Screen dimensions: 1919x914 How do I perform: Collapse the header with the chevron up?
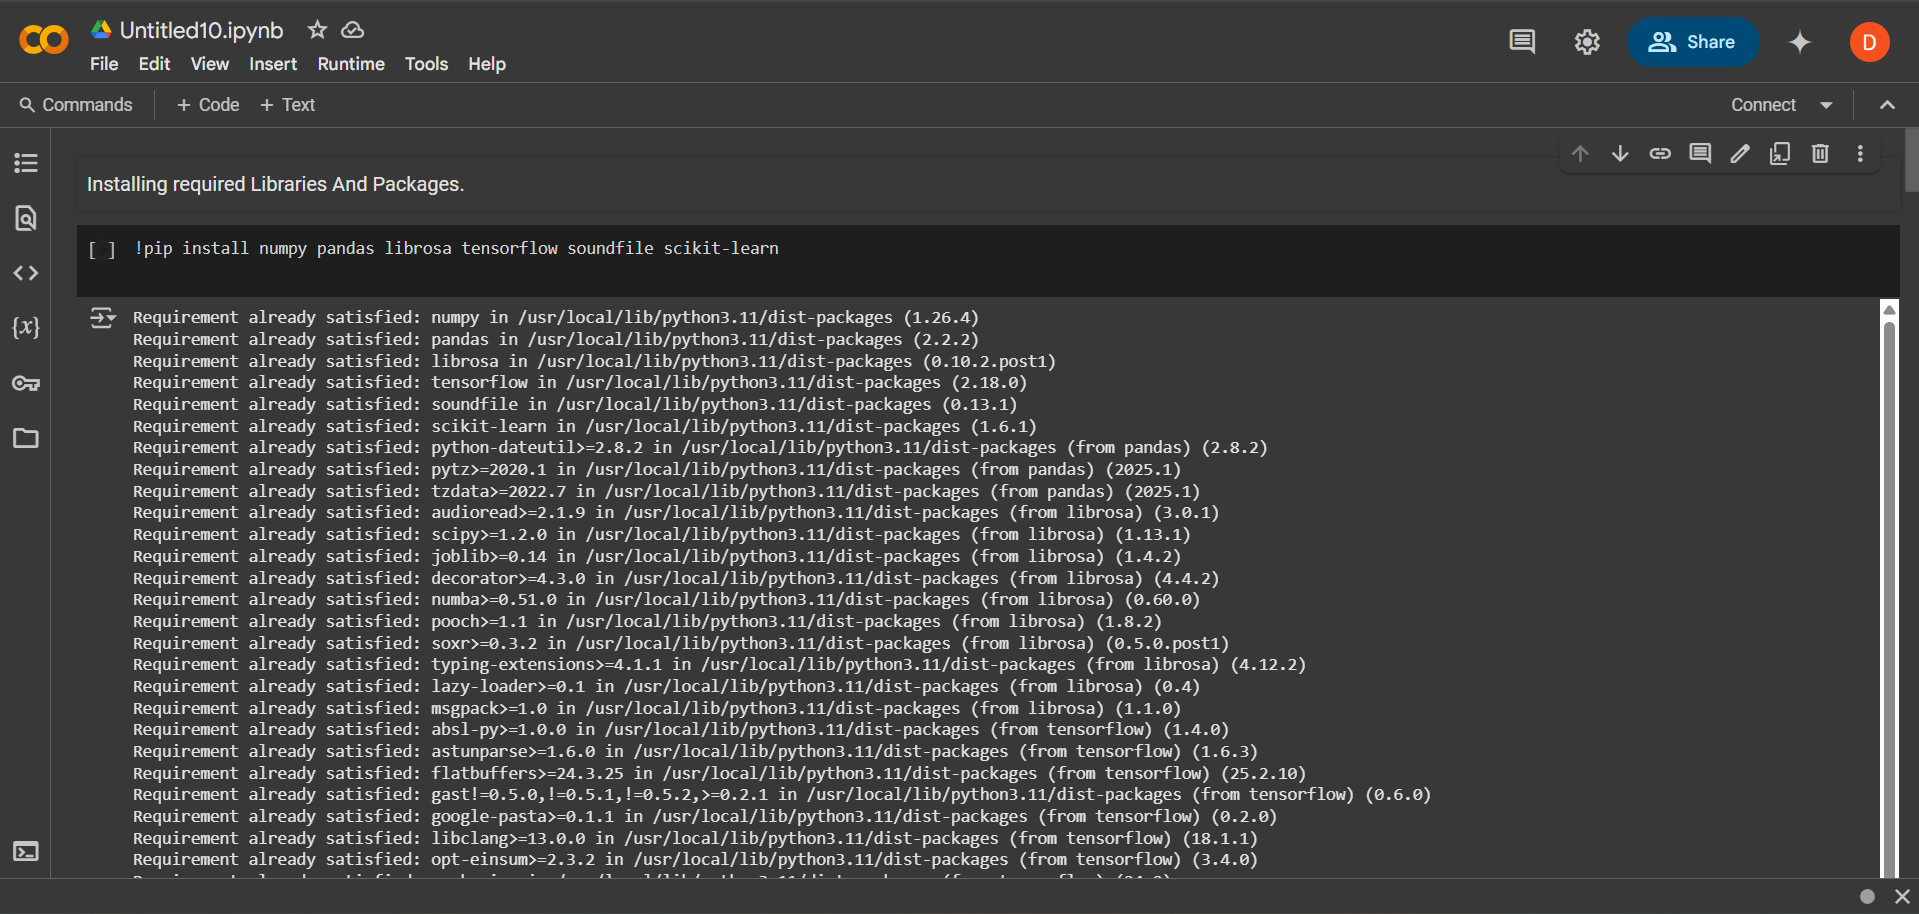click(x=1887, y=105)
